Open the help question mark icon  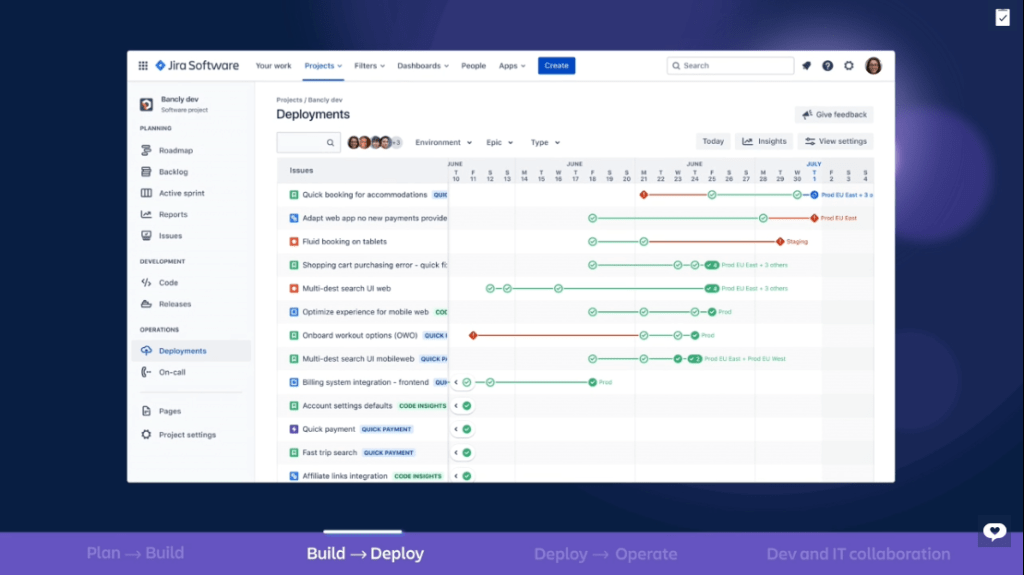point(828,66)
